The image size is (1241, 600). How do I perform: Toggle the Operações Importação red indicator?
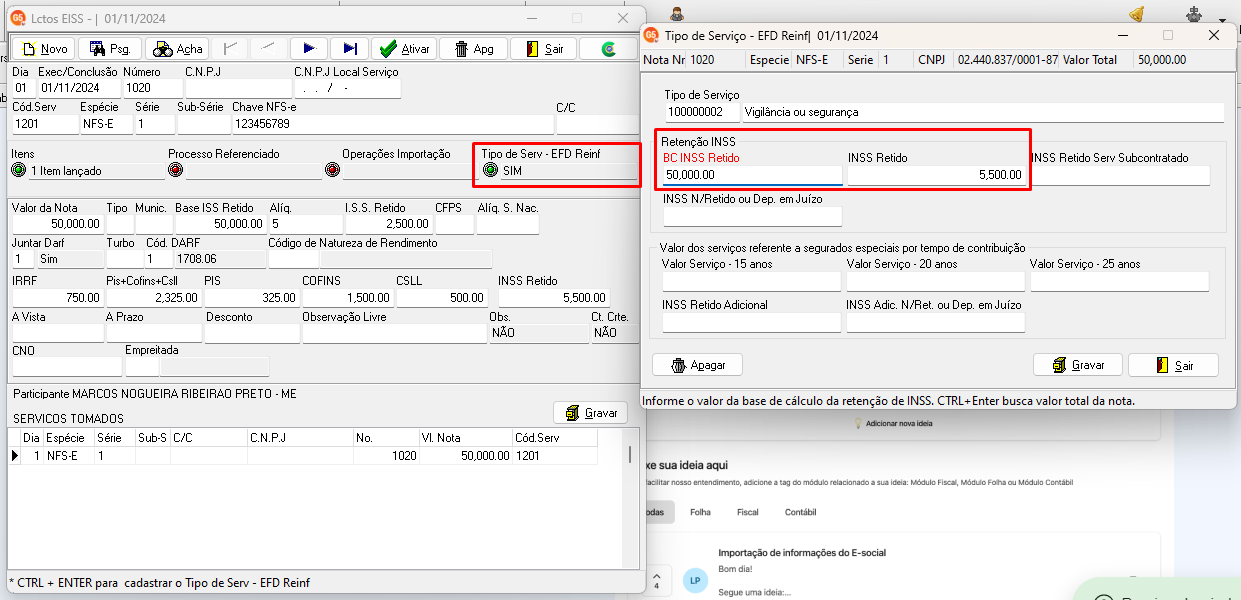click(x=332, y=170)
